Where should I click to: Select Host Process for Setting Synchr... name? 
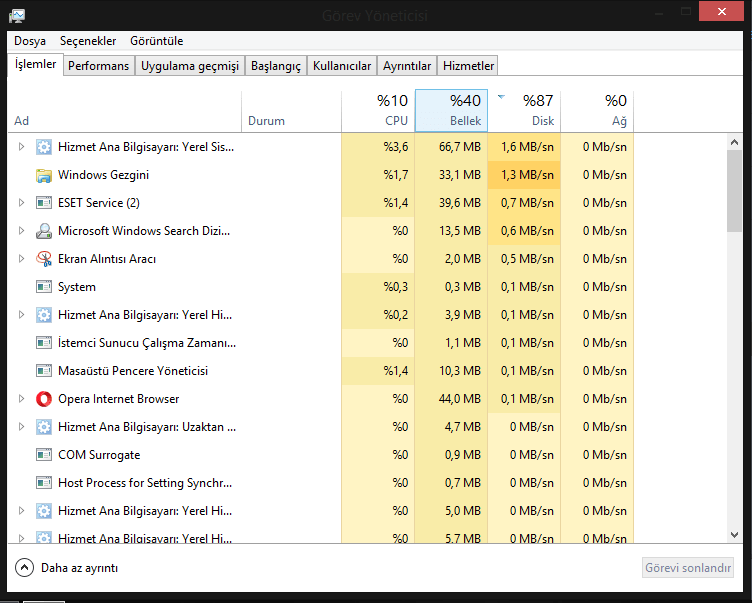(x=145, y=483)
